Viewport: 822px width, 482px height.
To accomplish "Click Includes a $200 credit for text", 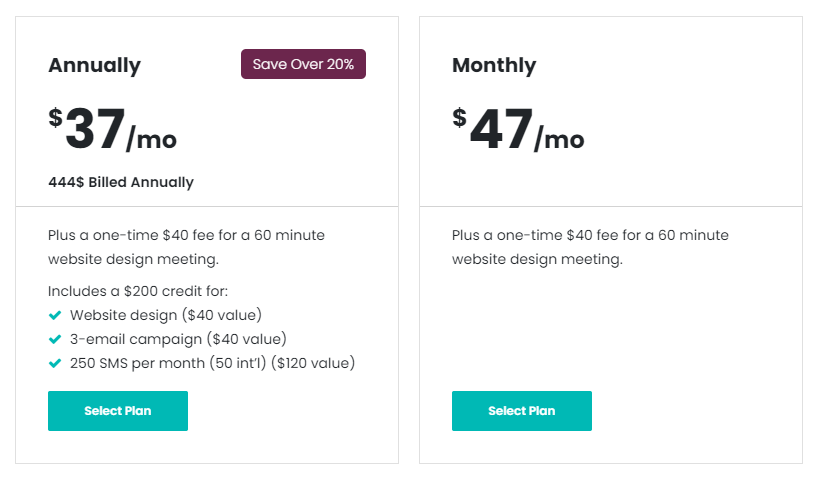I will pos(138,291).
